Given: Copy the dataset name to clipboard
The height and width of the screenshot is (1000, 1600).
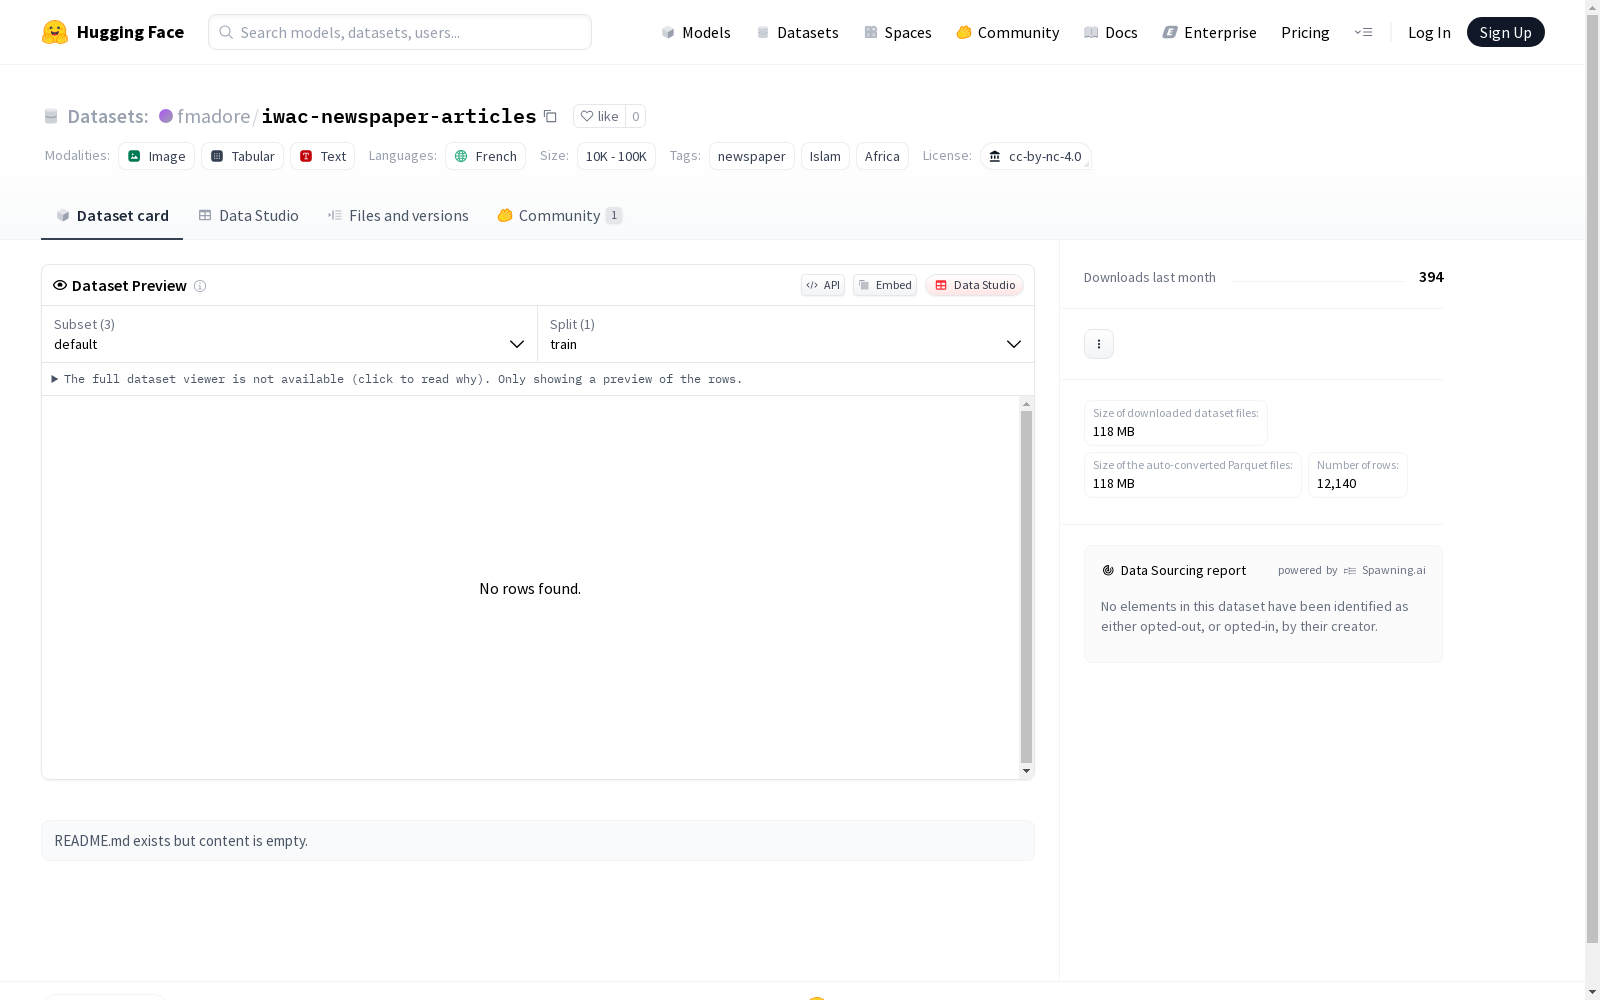Looking at the screenshot, I should (x=550, y=116).
